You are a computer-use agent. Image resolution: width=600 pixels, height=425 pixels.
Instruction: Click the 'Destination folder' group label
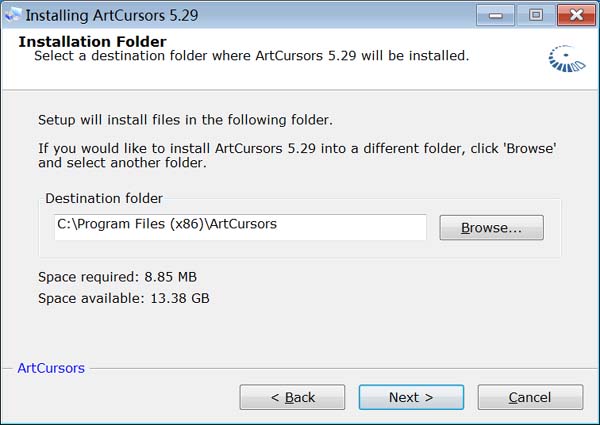(x=104, y=198)
